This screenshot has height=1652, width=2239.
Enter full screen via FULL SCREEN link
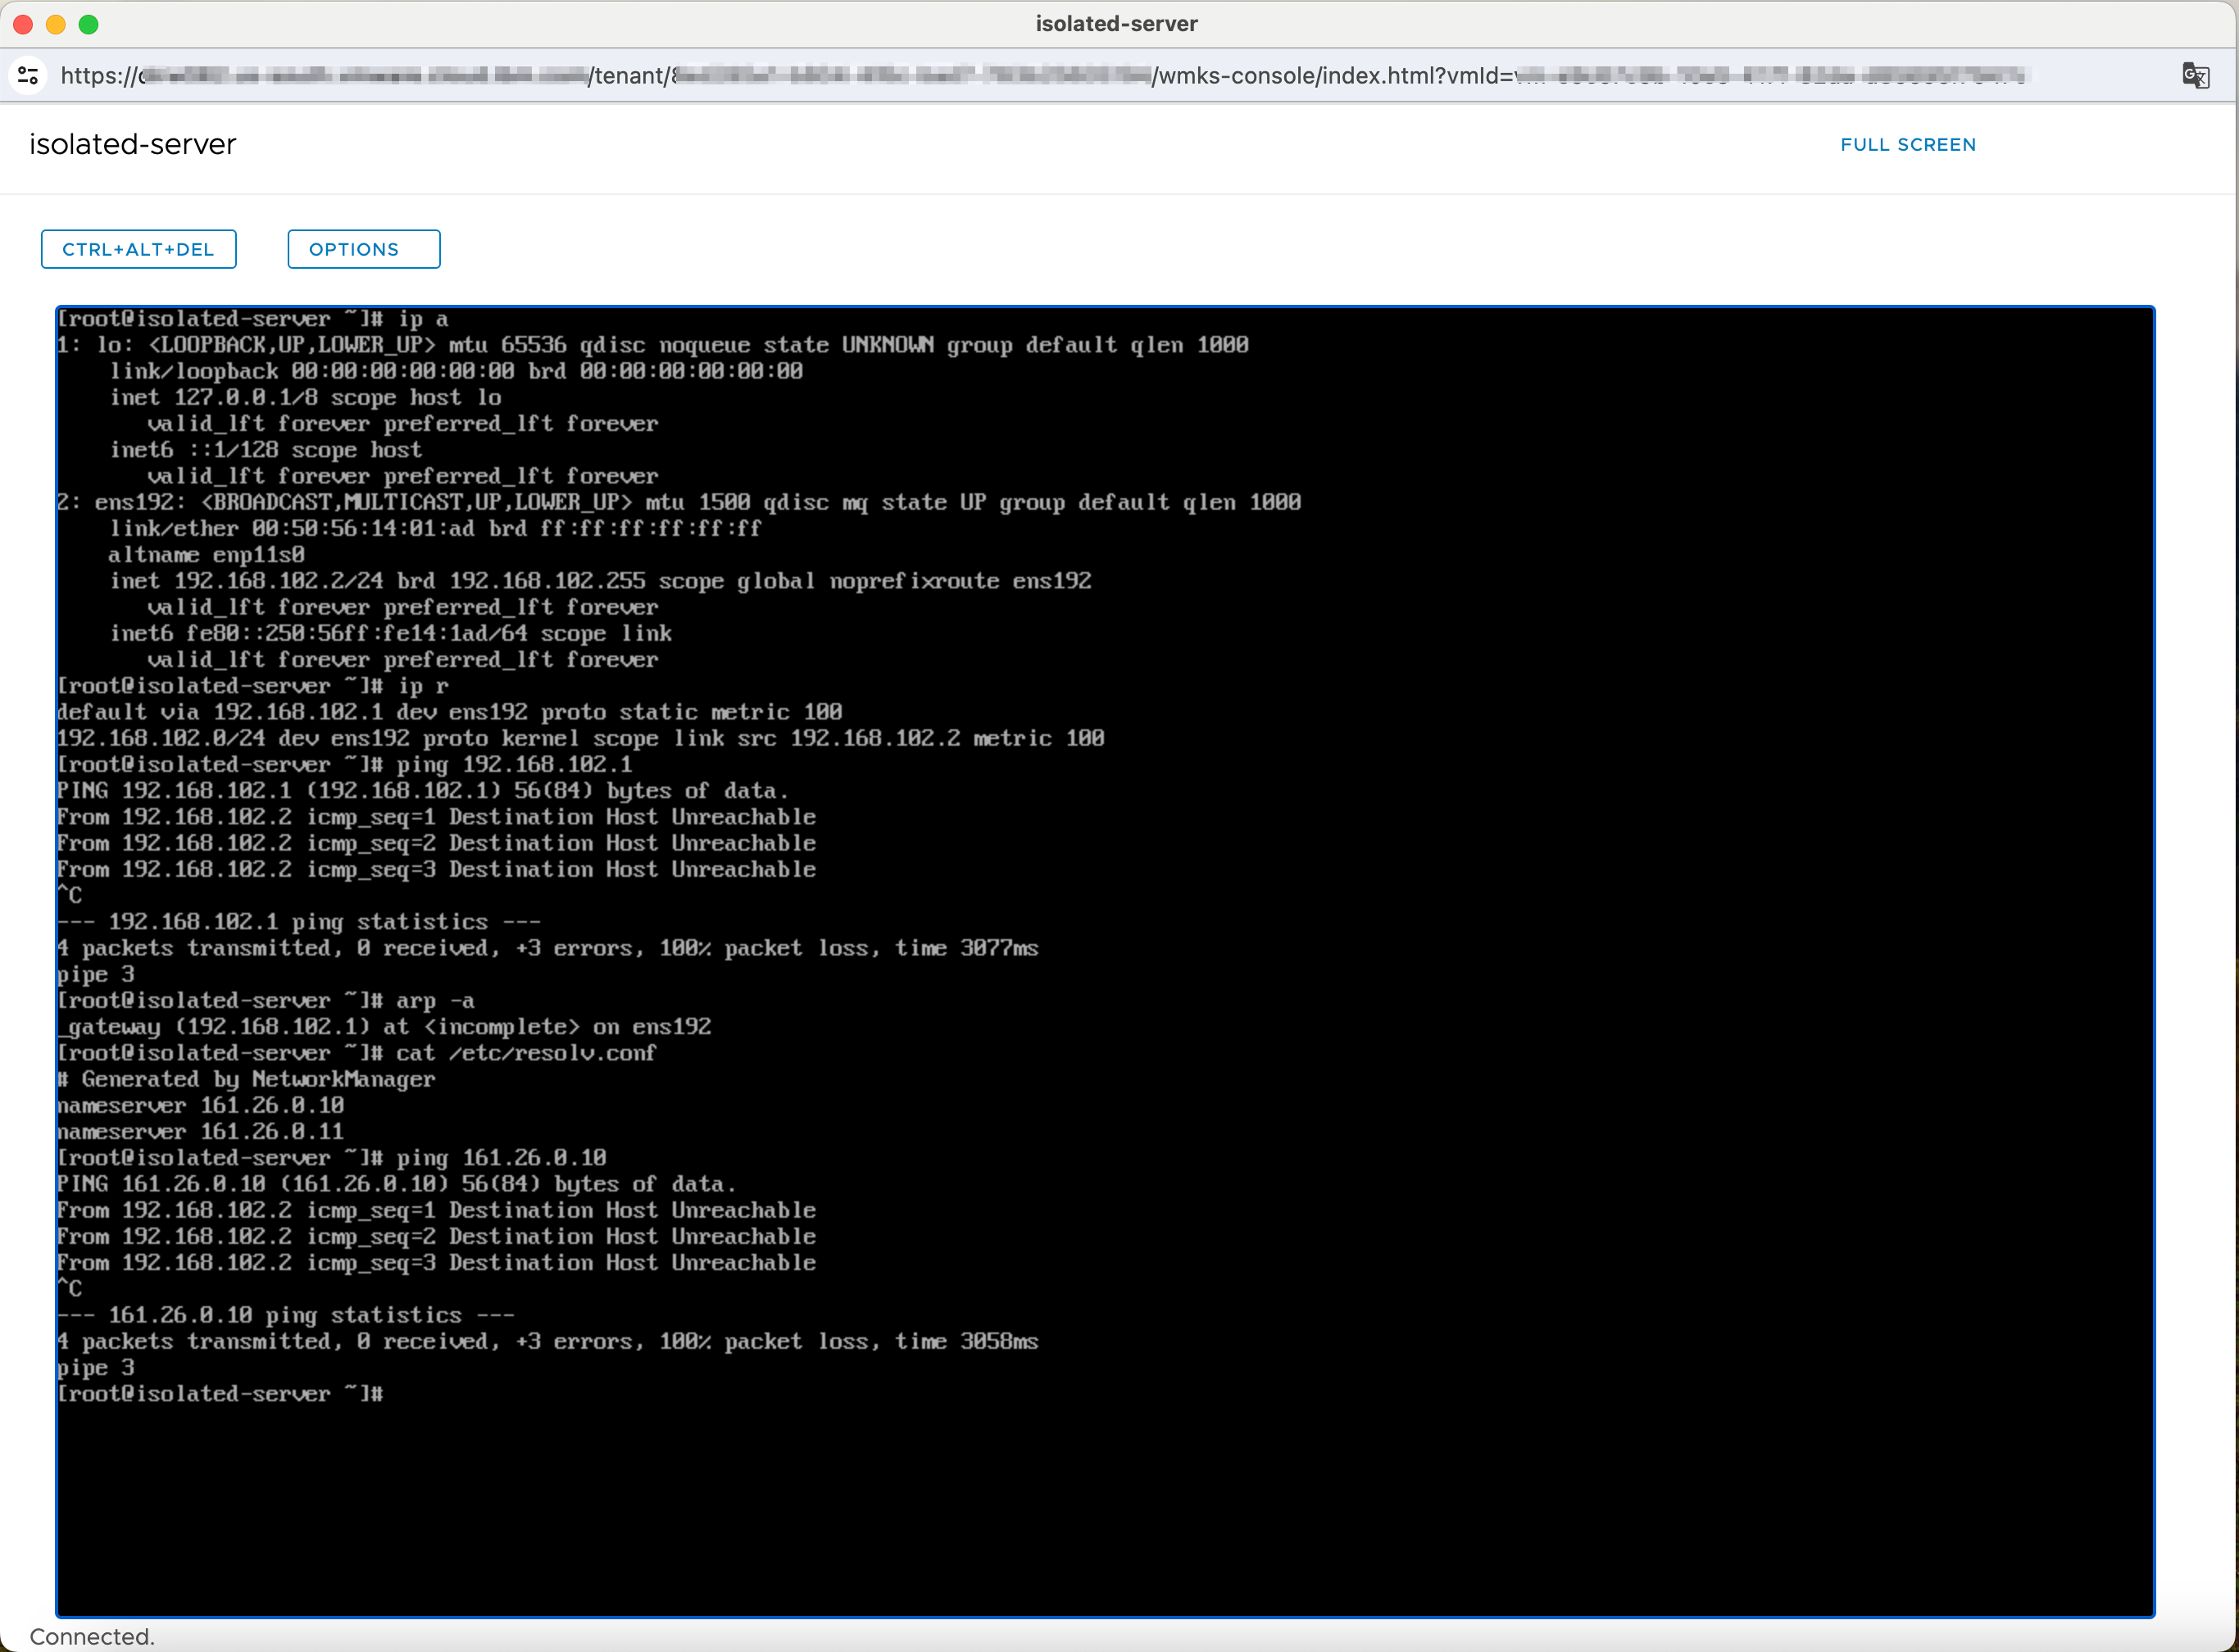click(x=1907, y=145)
